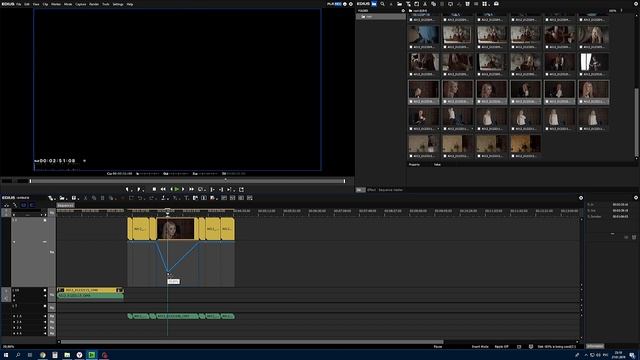The image size is (640, 360).
Task: Jump to the next edit point
Action: (x=221, y=189)
